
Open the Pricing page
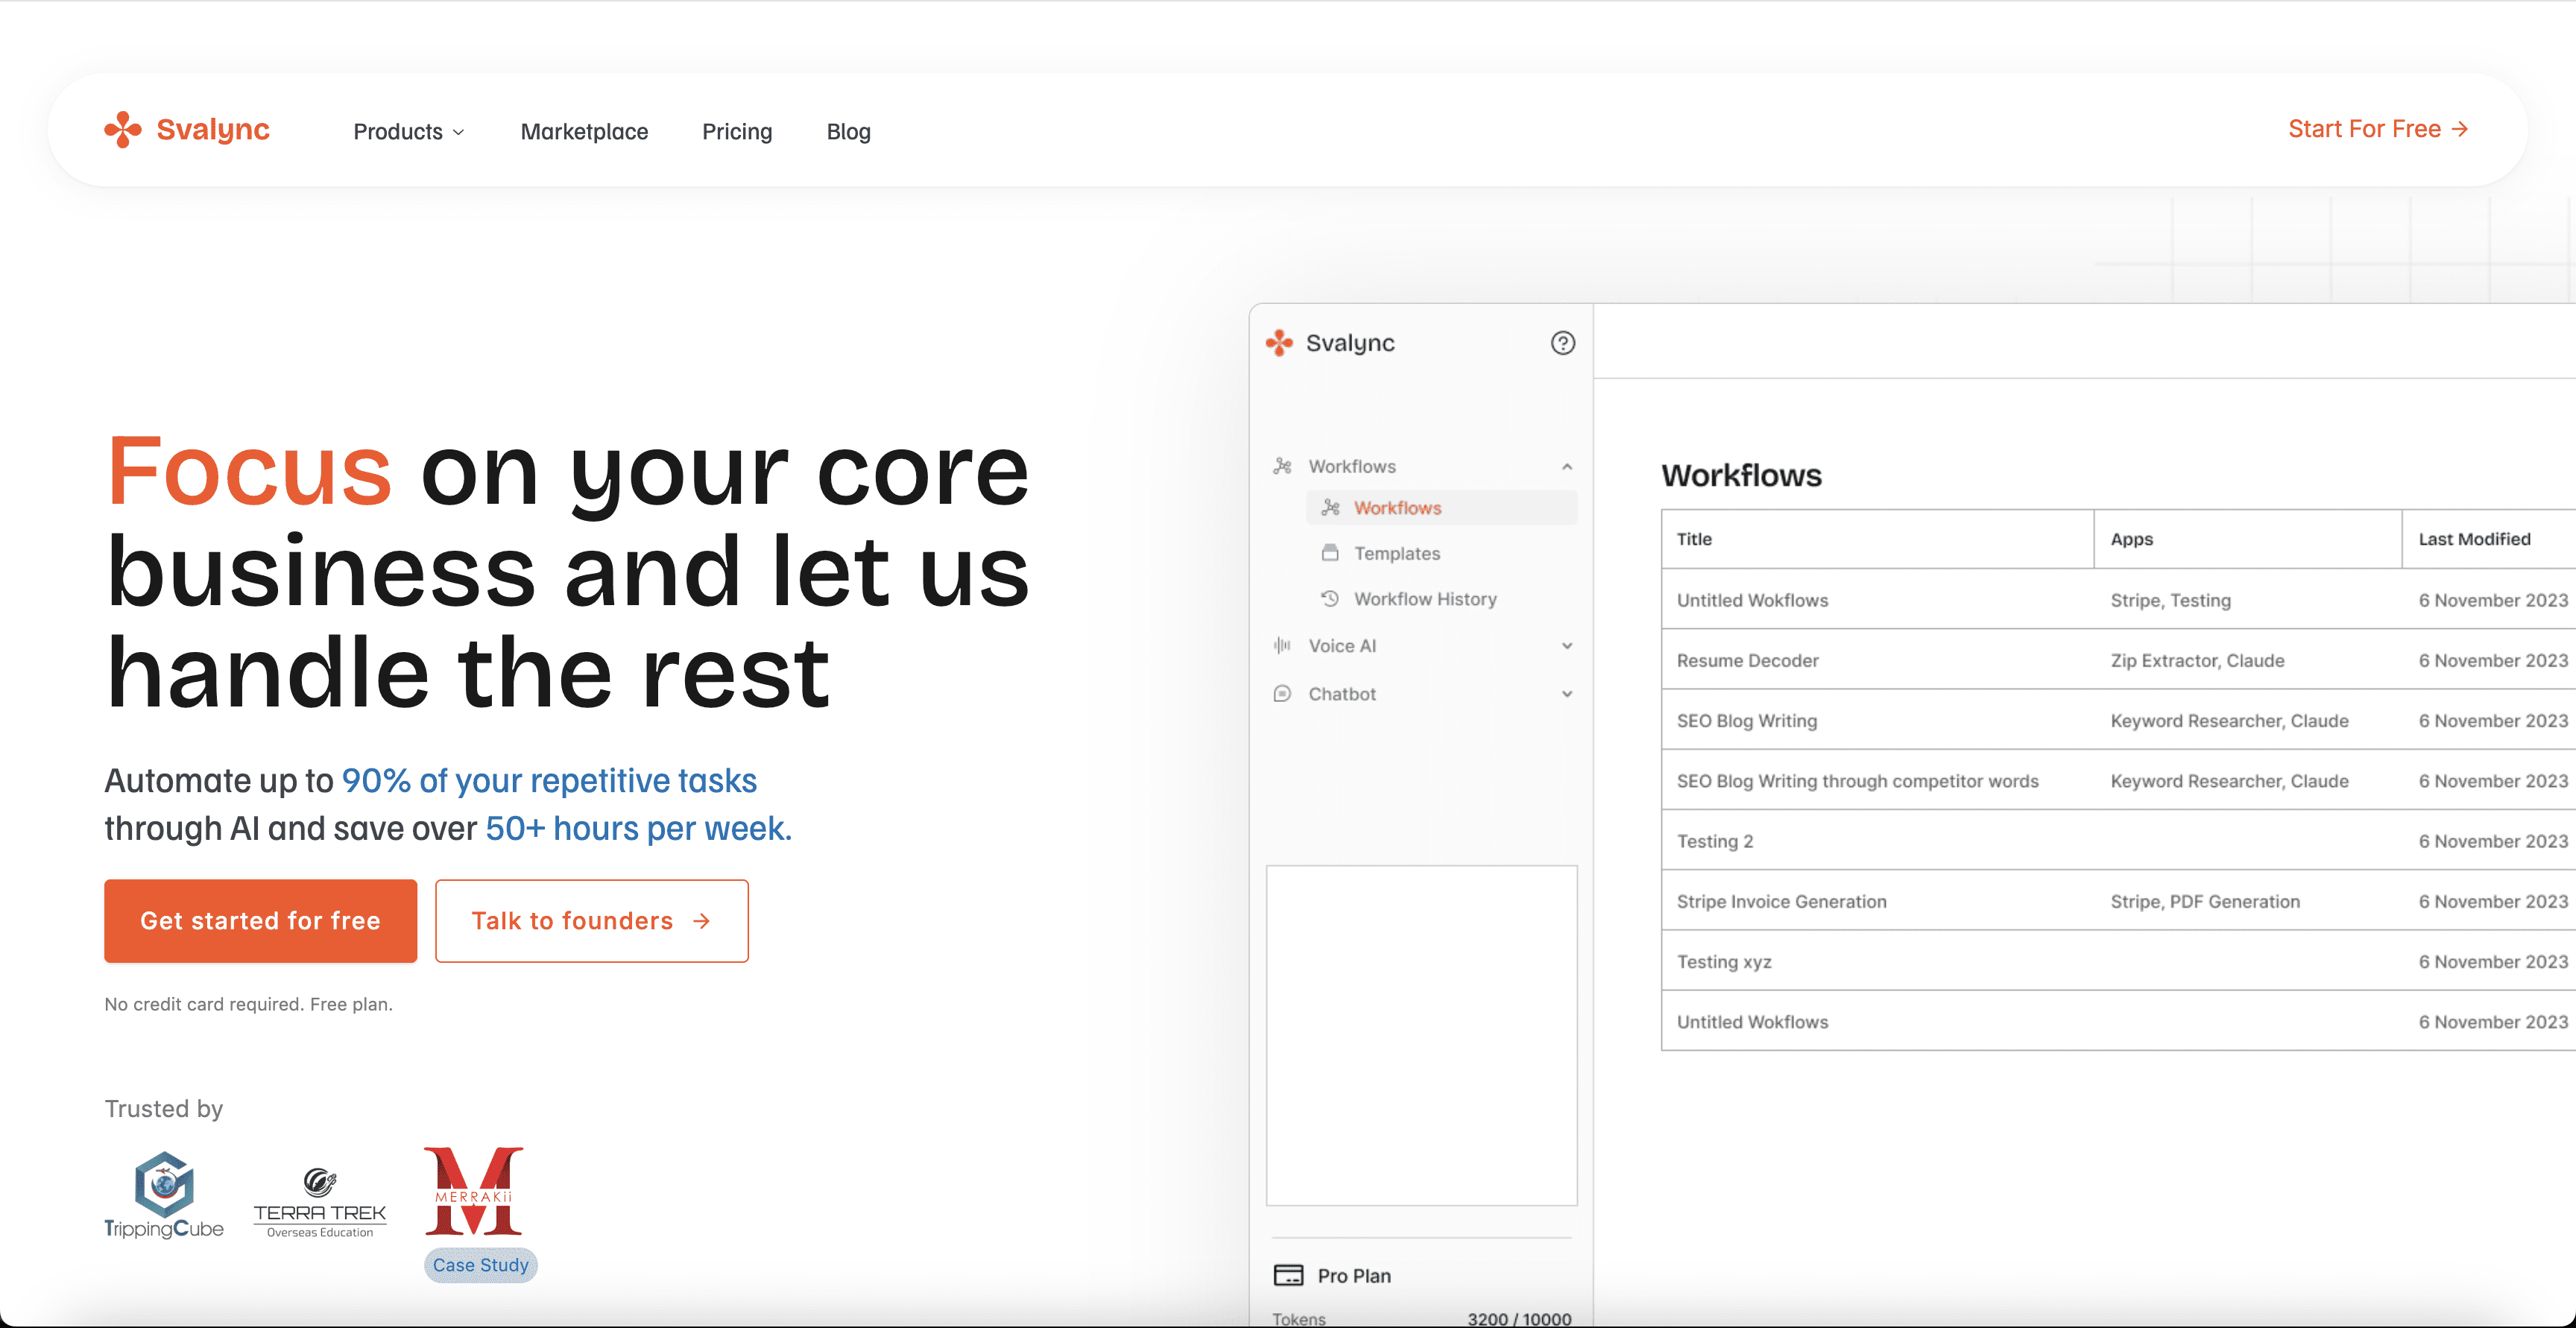point(737,131)
